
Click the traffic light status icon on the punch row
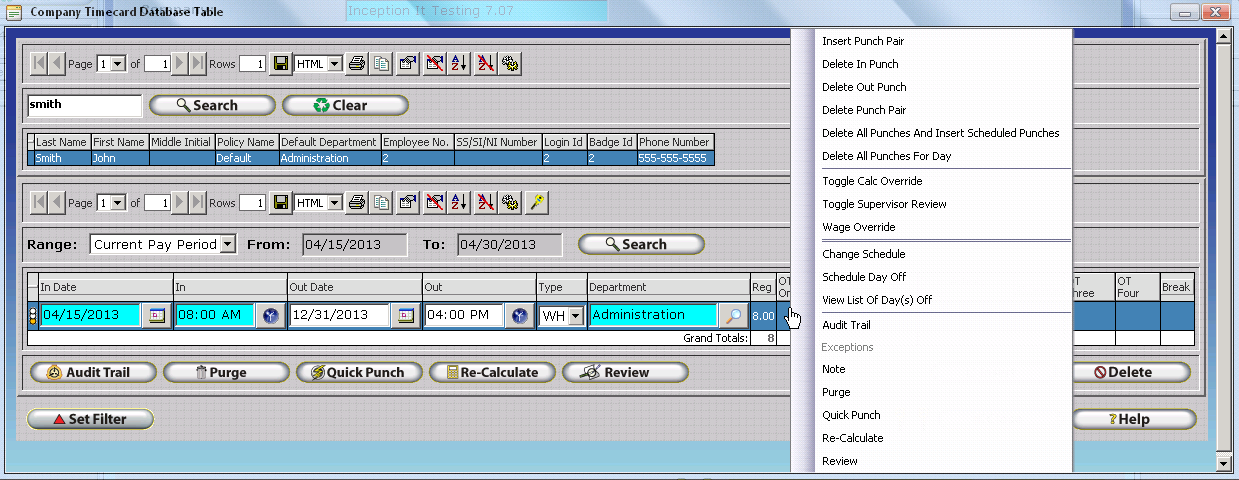[x=32, y=315]
